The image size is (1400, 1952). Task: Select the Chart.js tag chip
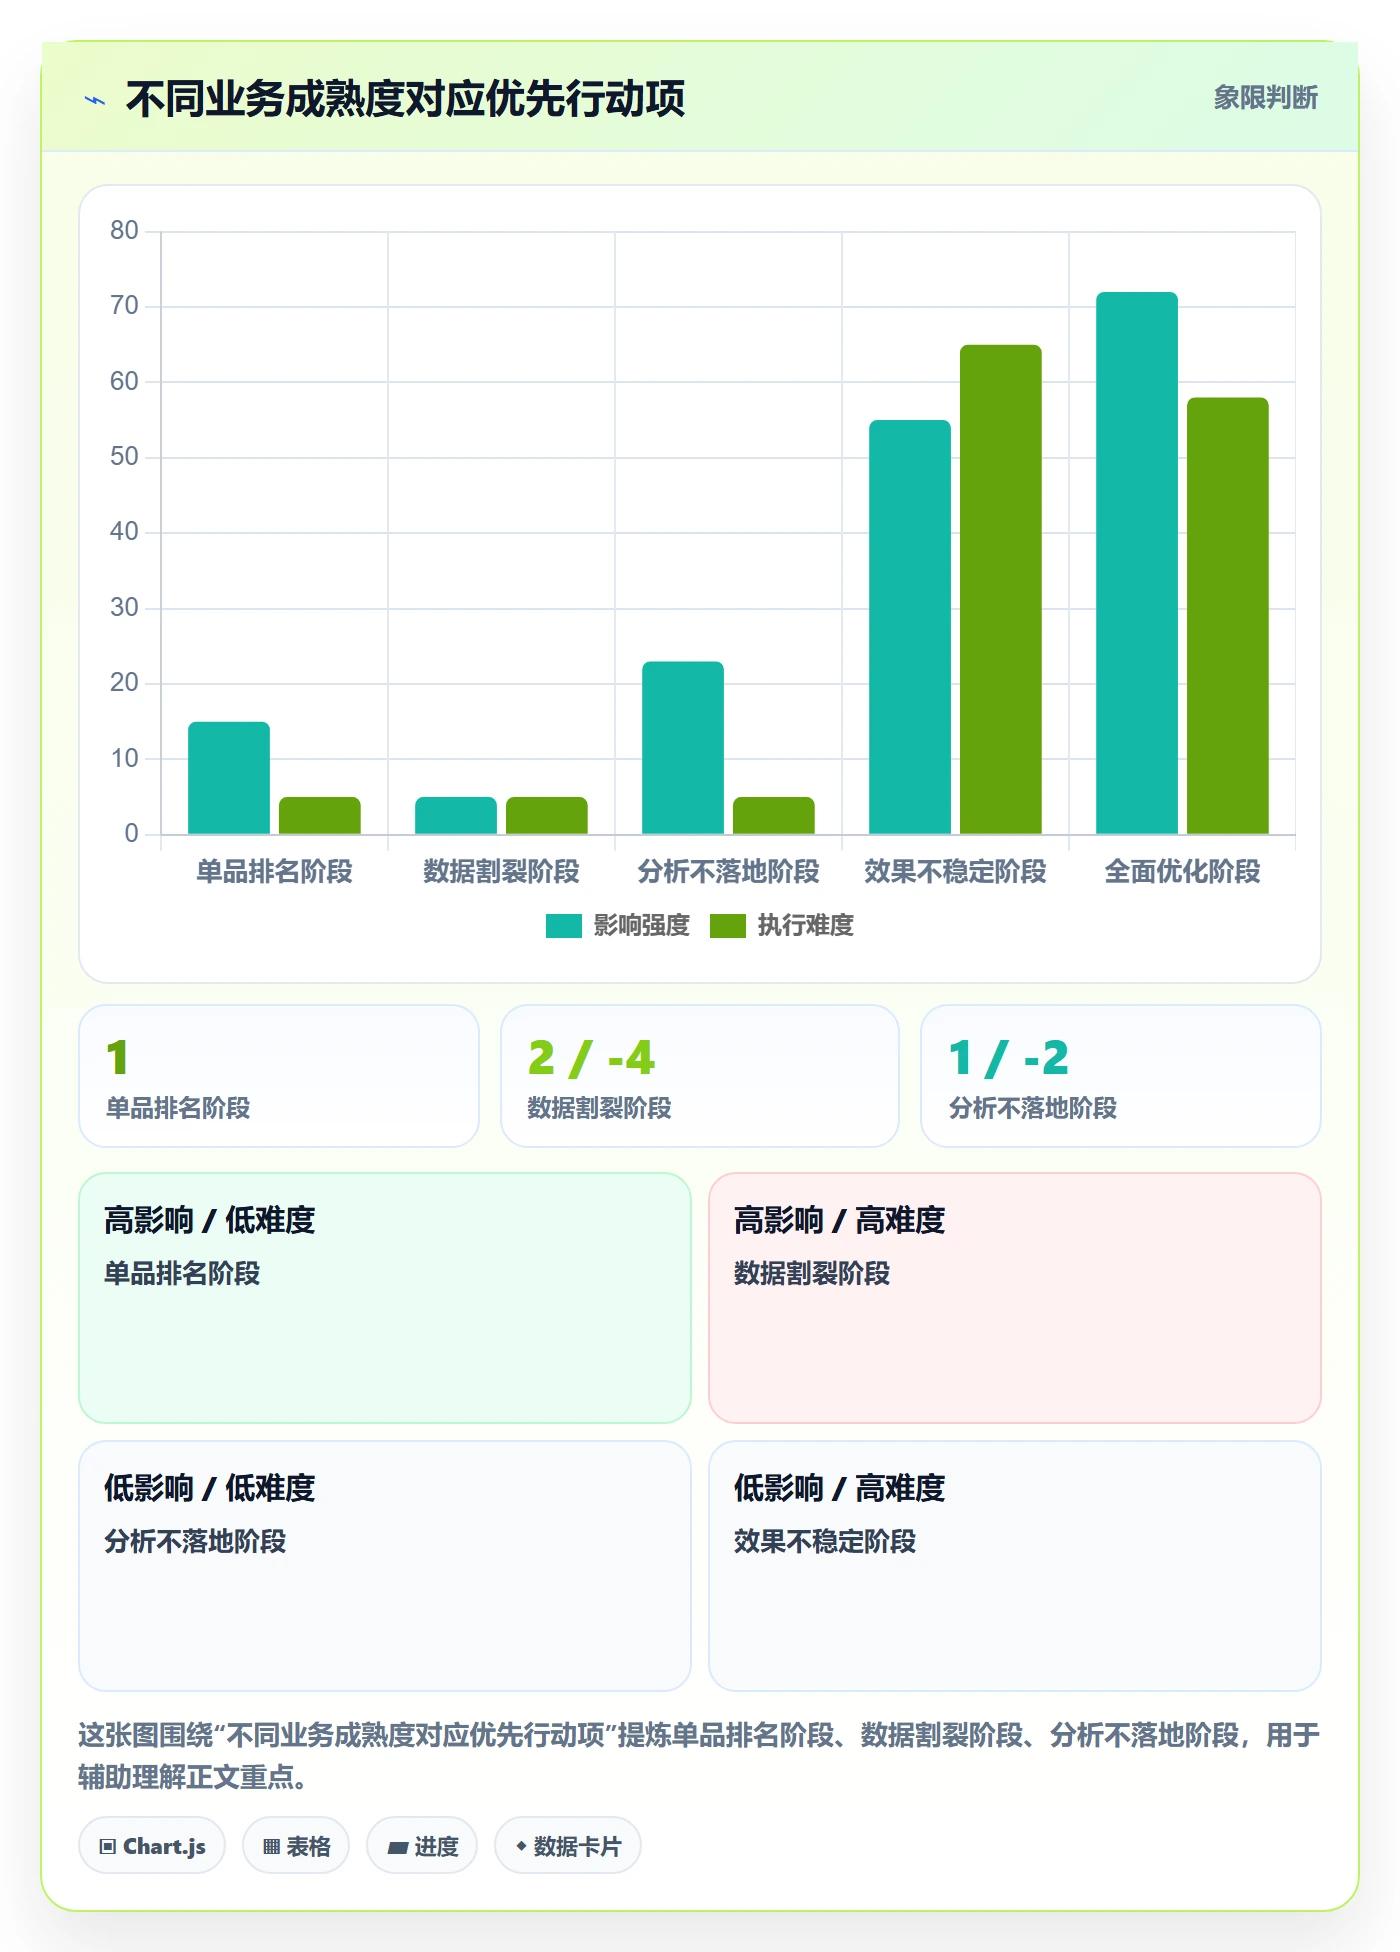click(152, 1846)
